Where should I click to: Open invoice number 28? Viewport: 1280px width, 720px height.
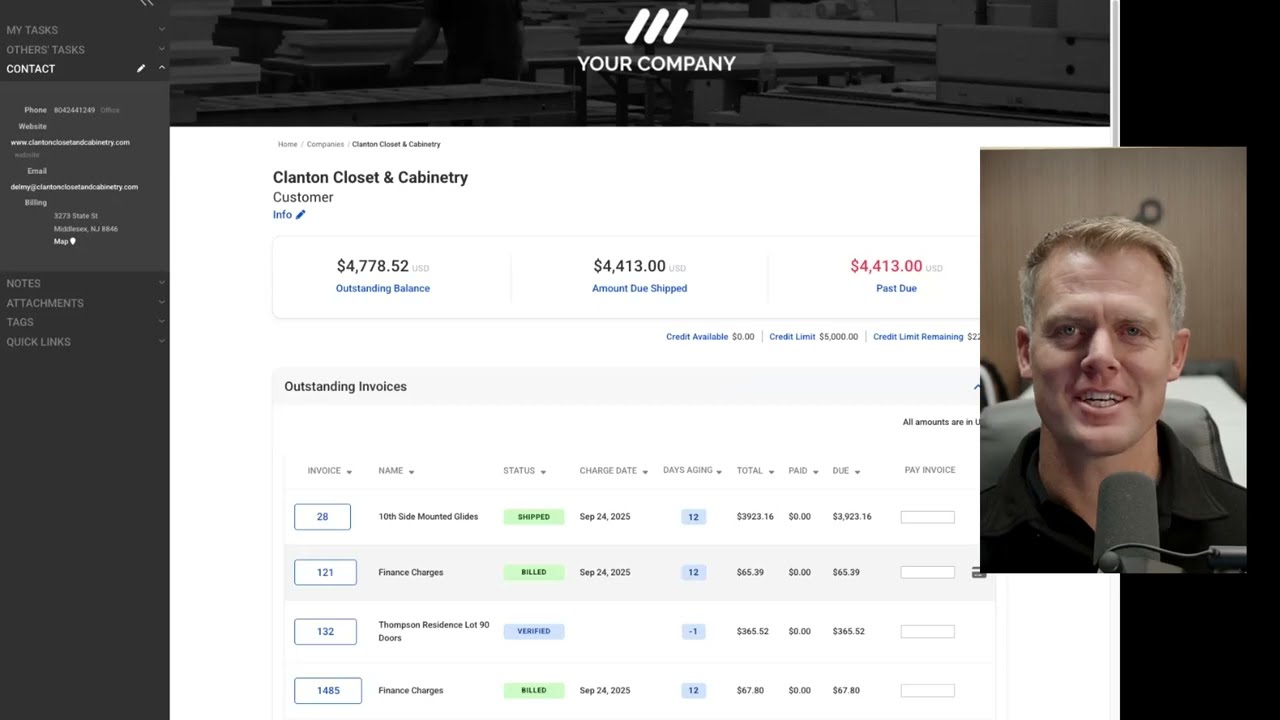pyautogui.click(x=322, y=517)
